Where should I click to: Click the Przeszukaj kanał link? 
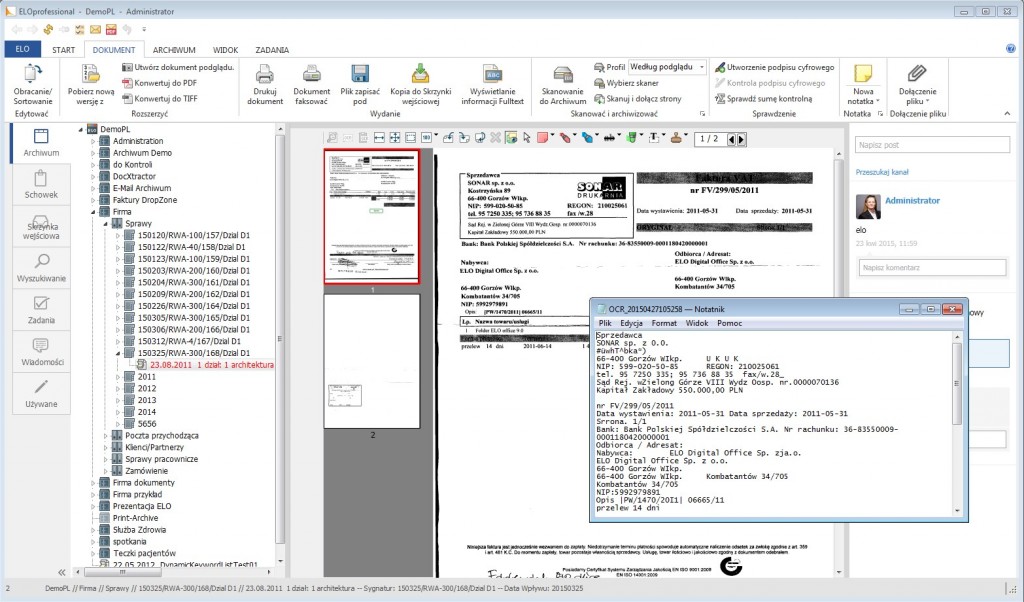(882, 172)
